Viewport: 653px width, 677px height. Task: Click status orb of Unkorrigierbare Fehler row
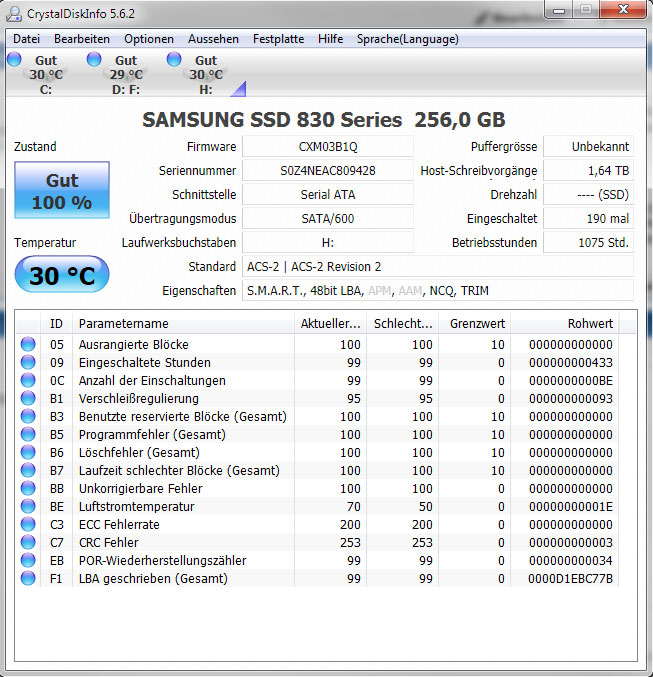click(x=28, y=488)
